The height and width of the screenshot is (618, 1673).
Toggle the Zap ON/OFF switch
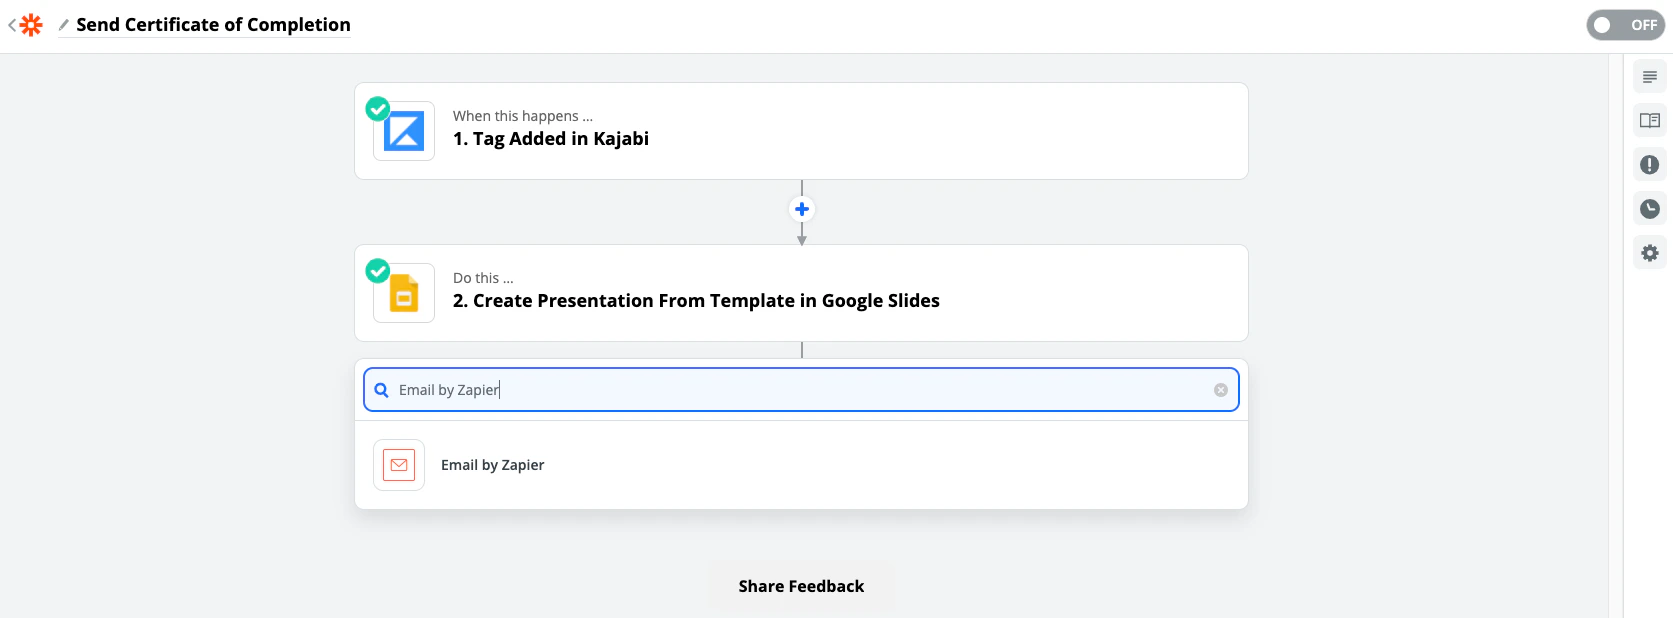[1624, 25]
